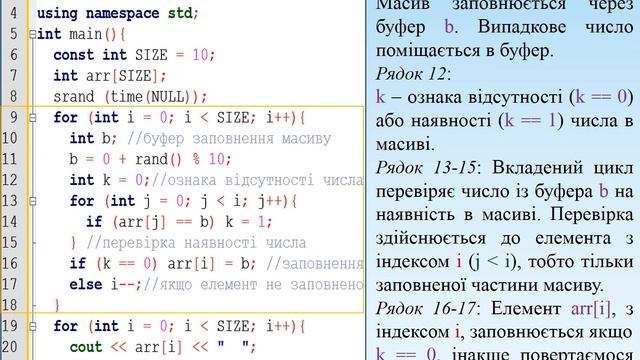Click '(k == 1)' in the explanation panel
Viewport: 640px width, 360px height.
[x=531, y=121]
